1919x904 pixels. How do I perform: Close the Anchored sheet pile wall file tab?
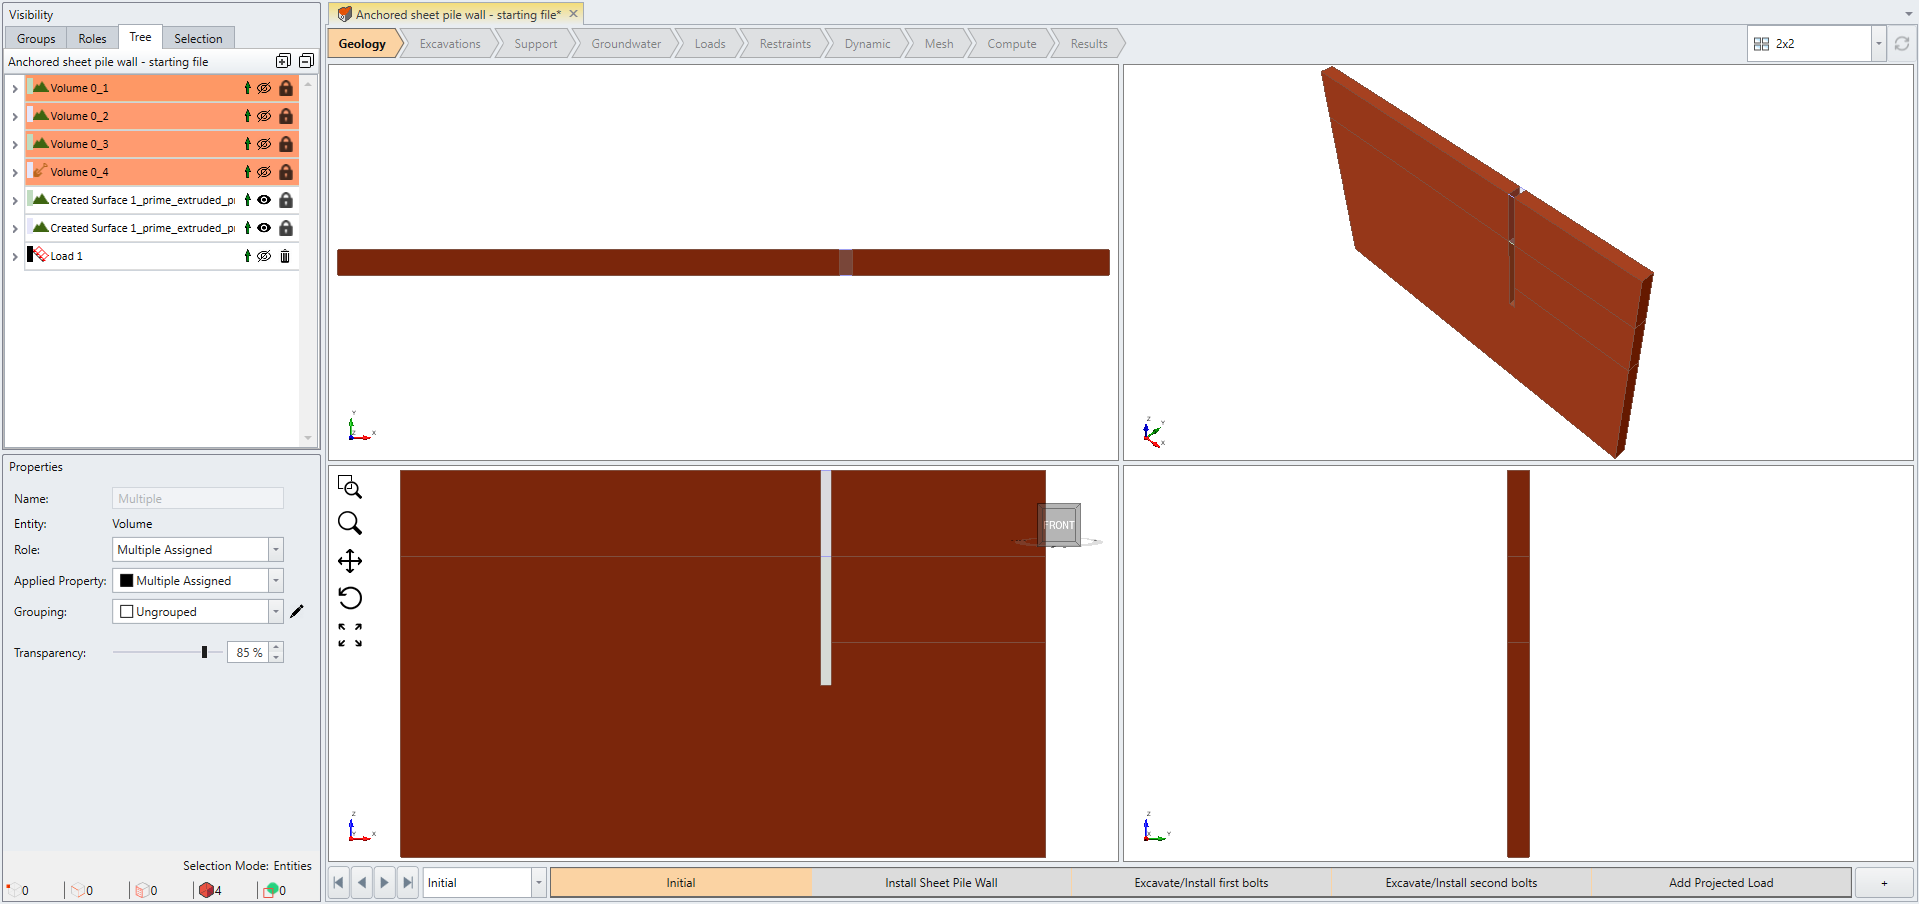coord(574,14)
